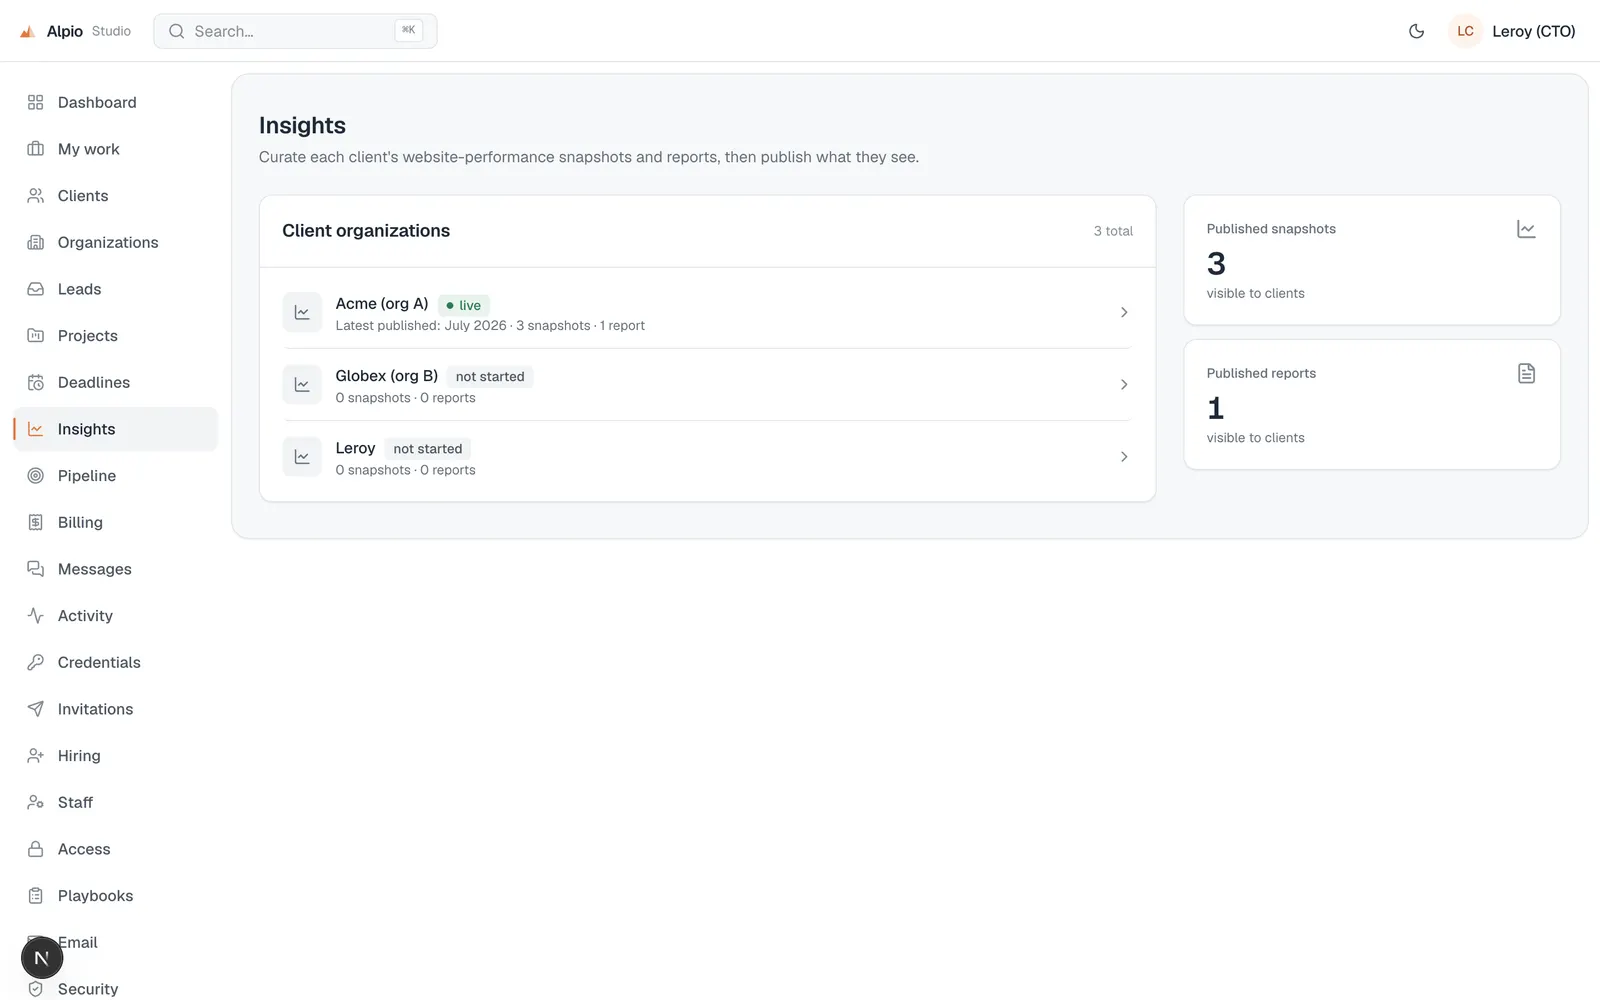Image resolution: width=1600 pixels, height=1000 pixels.
Task: Go to Staff in the sidebar
Action: click(x=116, y=802)
